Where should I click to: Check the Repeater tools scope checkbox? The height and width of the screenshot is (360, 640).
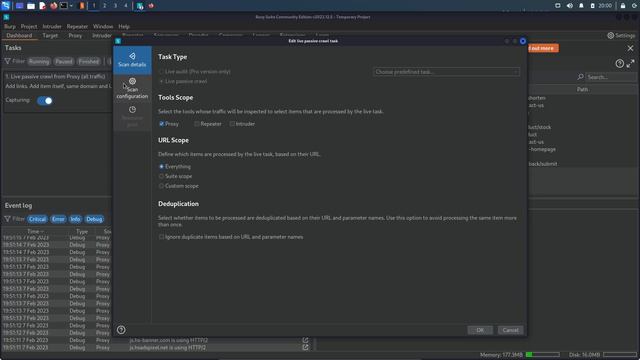[197, 124]
